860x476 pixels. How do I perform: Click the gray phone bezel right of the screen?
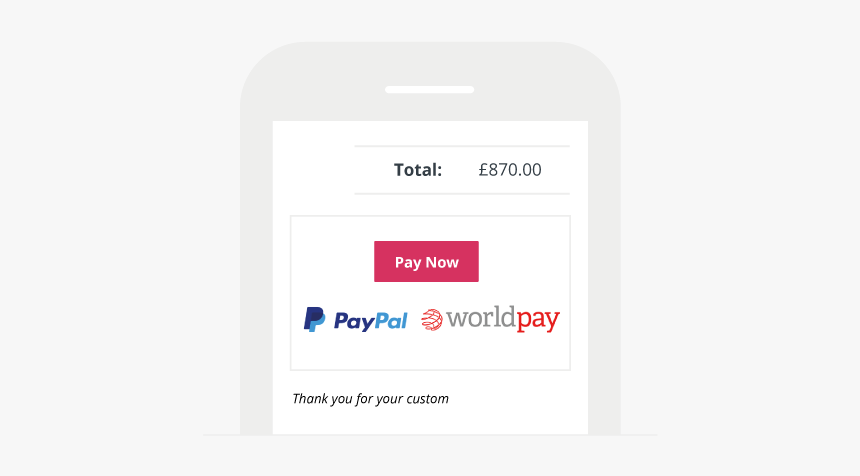pos(604,274)
